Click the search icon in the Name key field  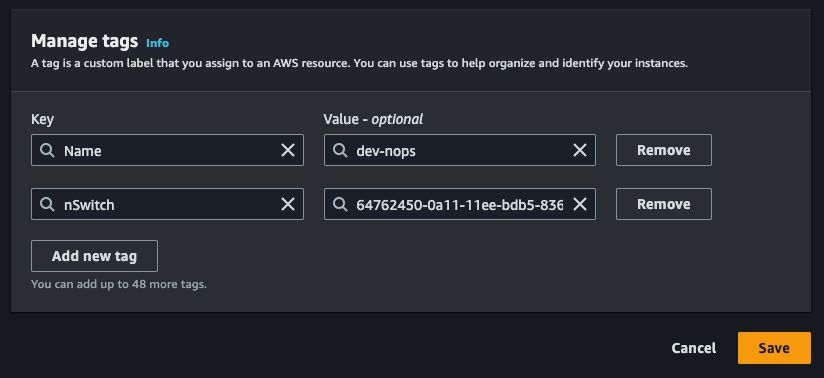click(47, 150)
